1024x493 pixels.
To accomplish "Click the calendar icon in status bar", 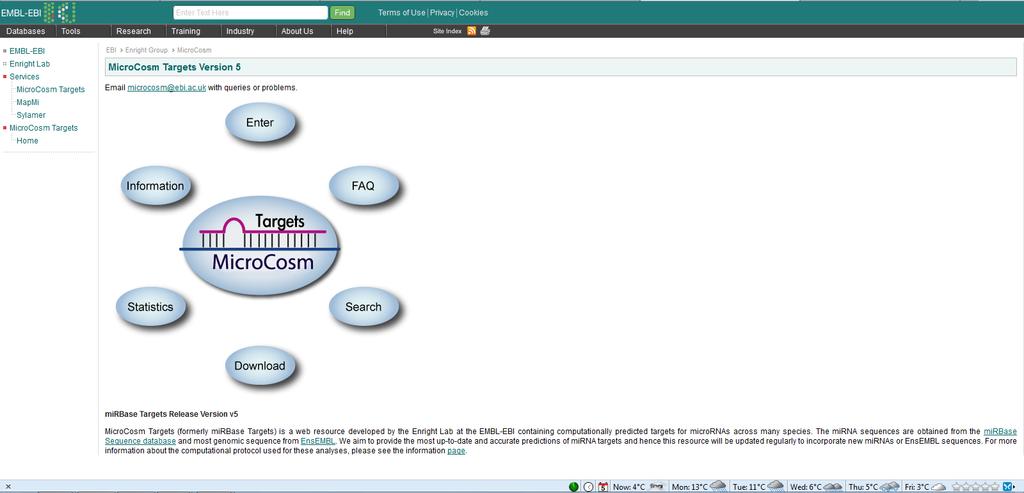I will (603, 486).
